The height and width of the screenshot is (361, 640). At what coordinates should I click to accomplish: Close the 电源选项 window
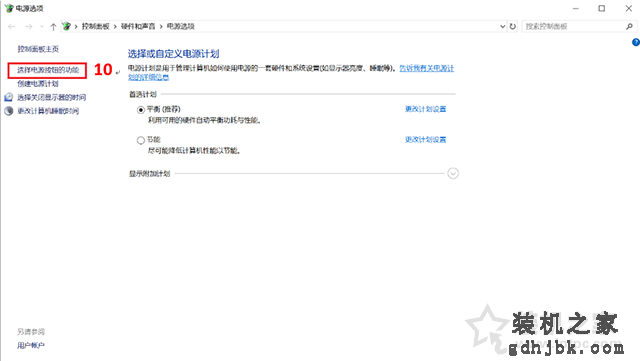(629, 8)
